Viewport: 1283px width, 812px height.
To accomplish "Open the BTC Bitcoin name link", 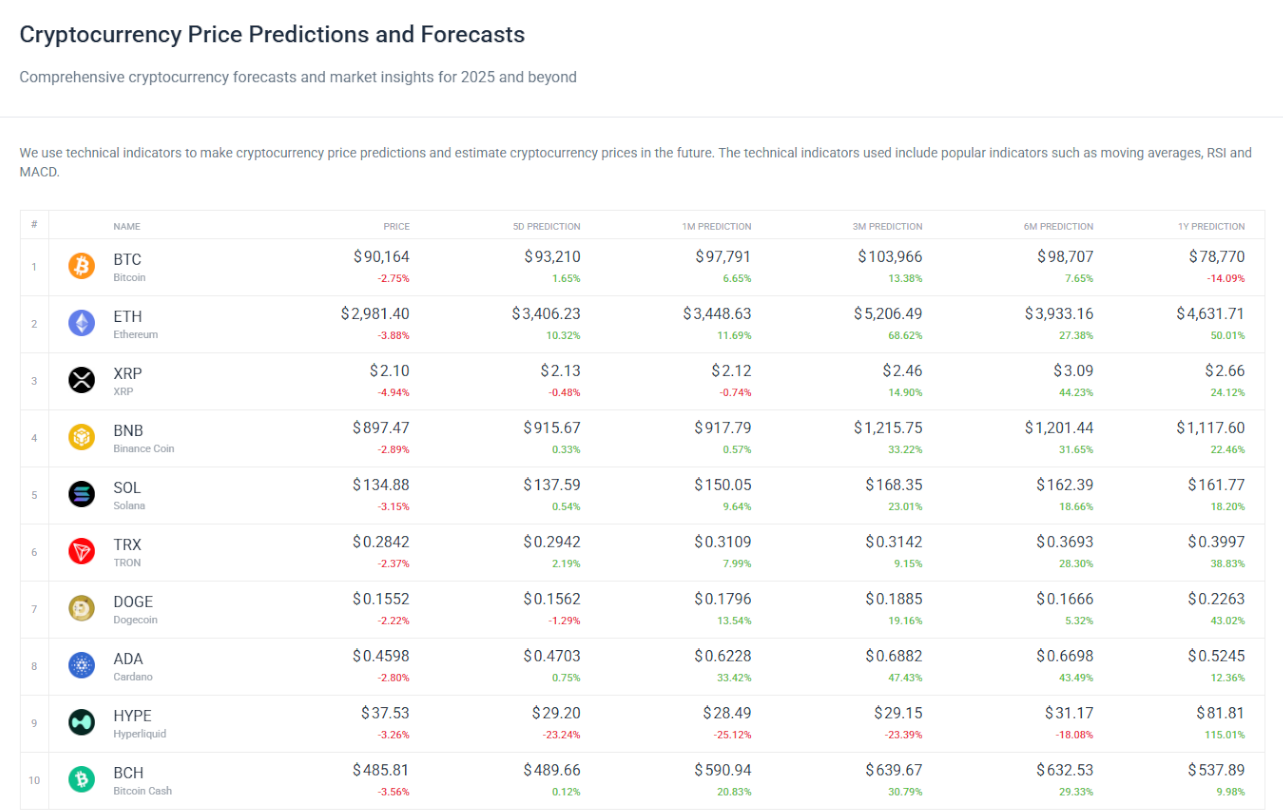I will (x=128, y=266).
